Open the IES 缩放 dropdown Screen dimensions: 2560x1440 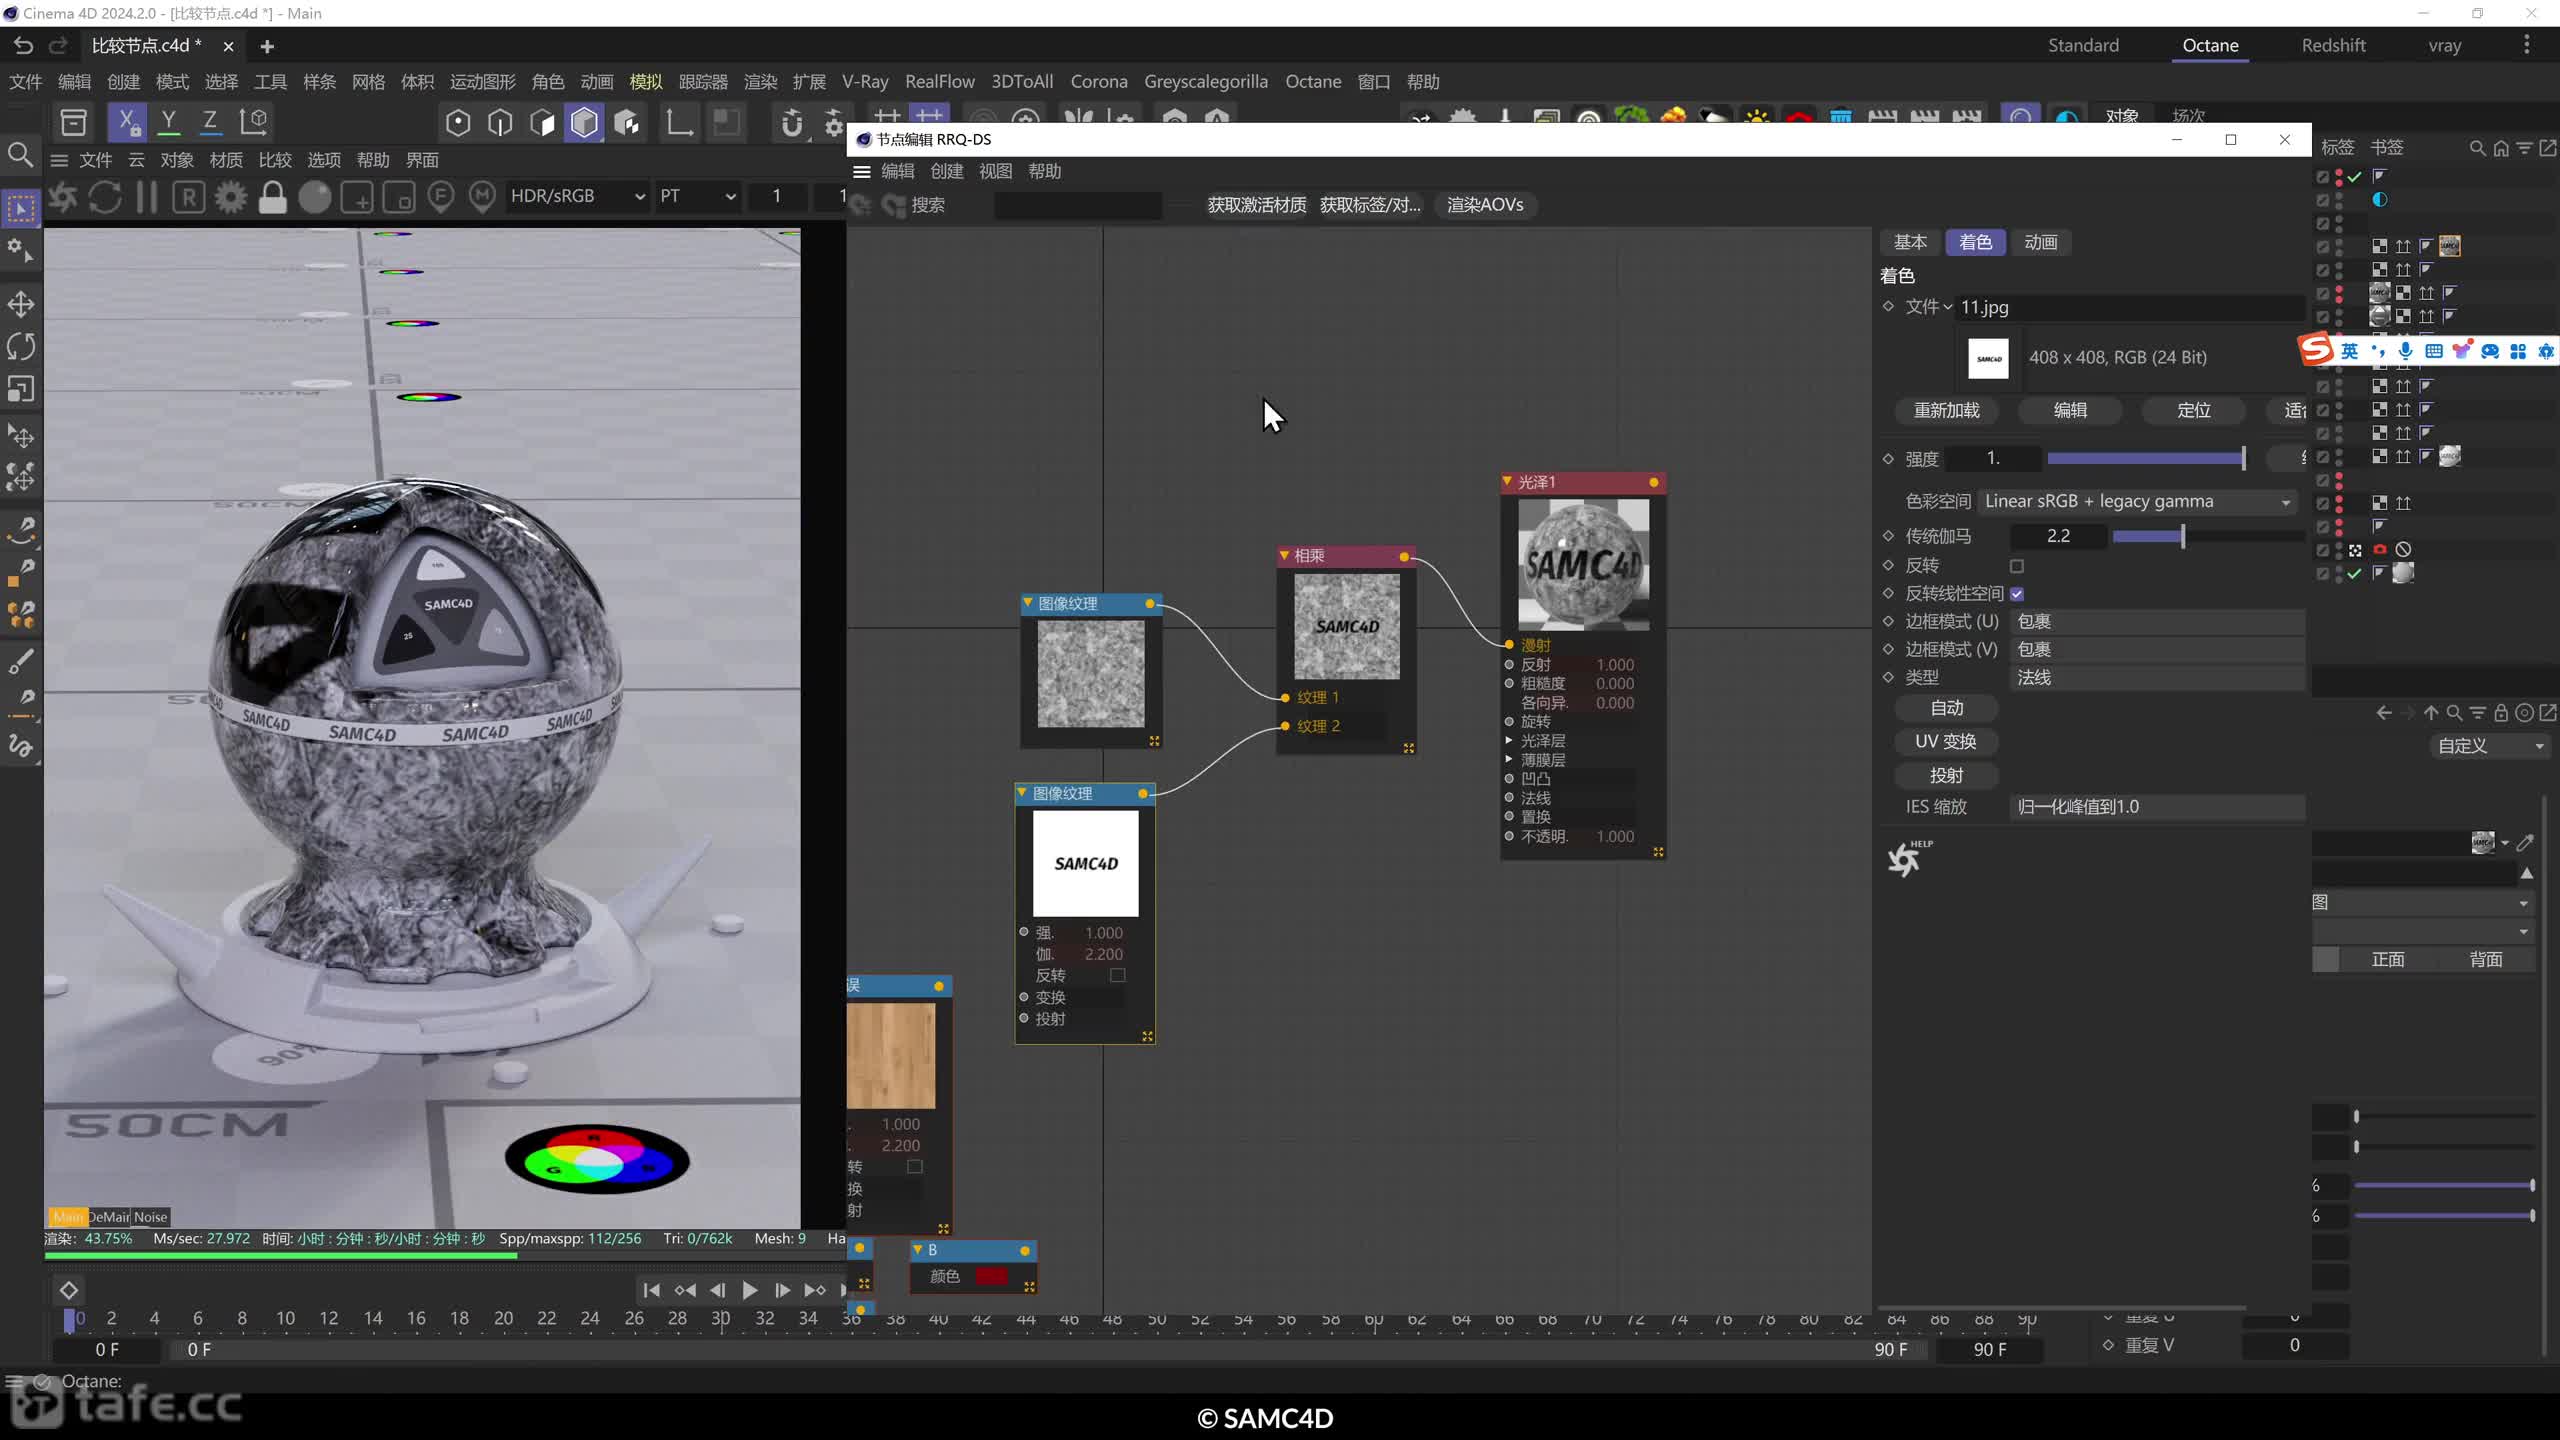2157,806
